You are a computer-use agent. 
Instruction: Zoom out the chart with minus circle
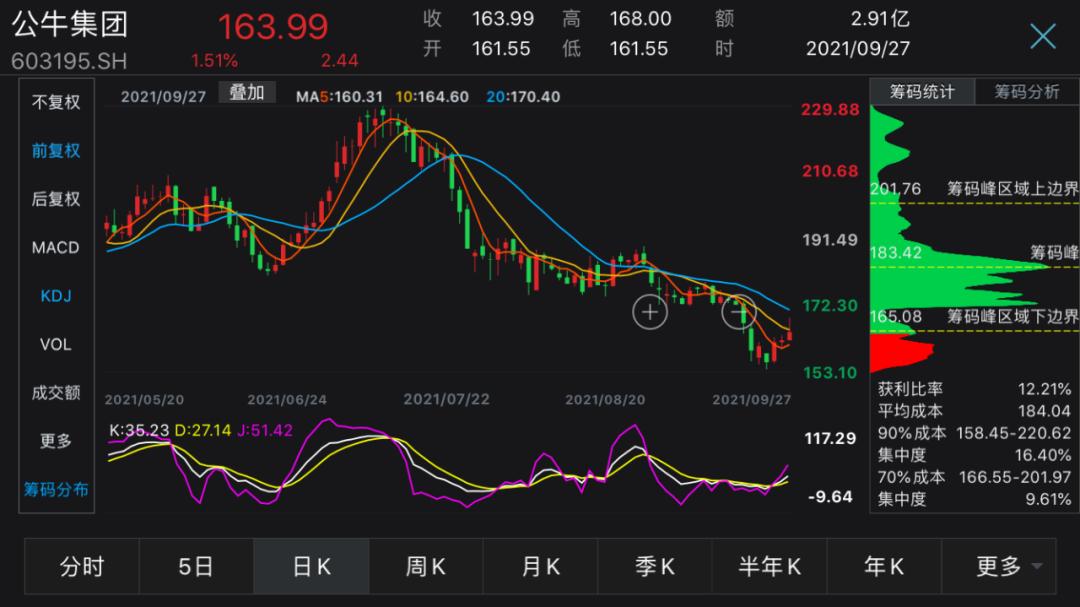[x=738, y=312]
